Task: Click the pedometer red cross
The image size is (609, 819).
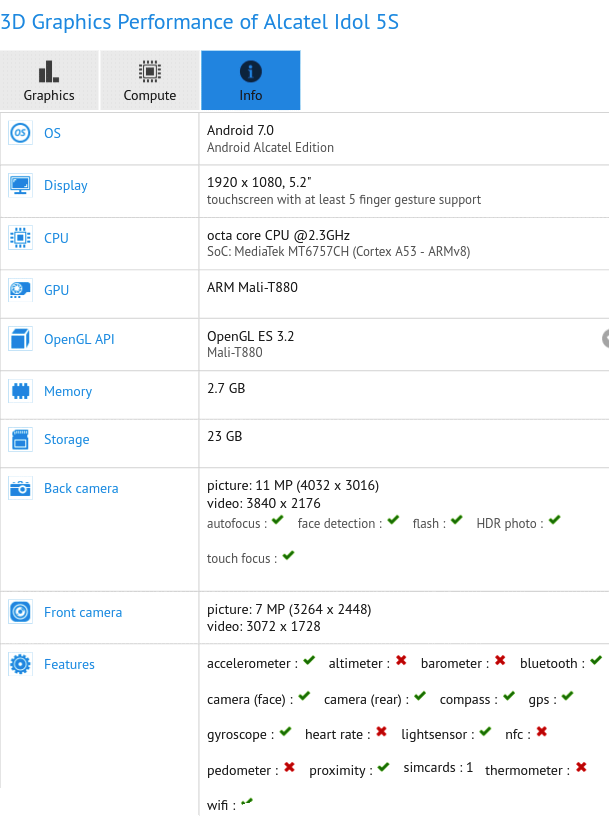Action: tap(289, 767)
